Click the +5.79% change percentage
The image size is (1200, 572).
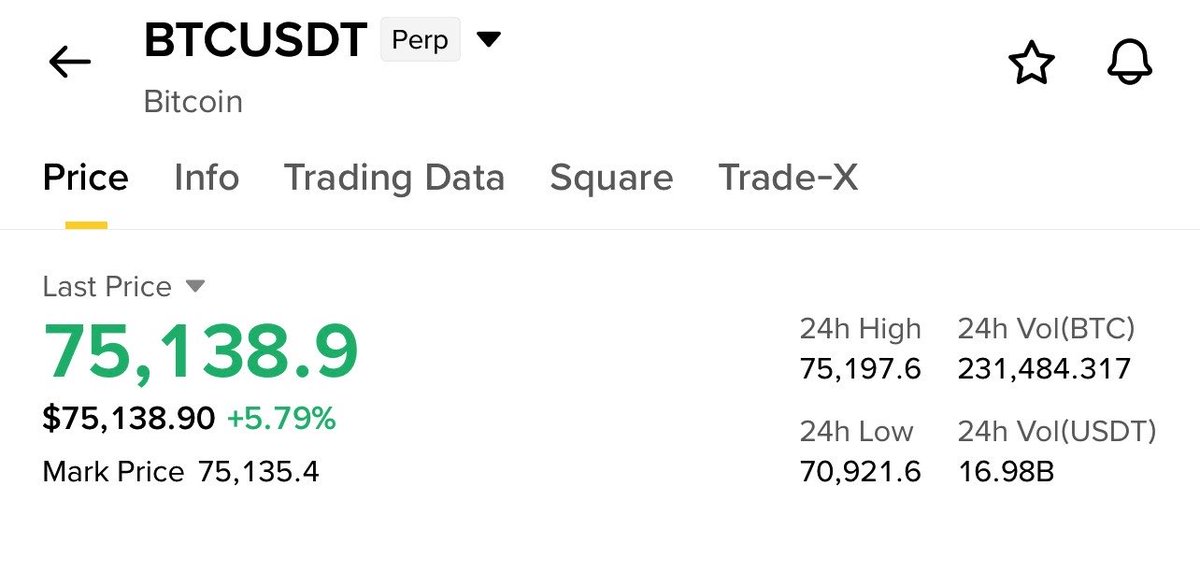coord(281,419)
